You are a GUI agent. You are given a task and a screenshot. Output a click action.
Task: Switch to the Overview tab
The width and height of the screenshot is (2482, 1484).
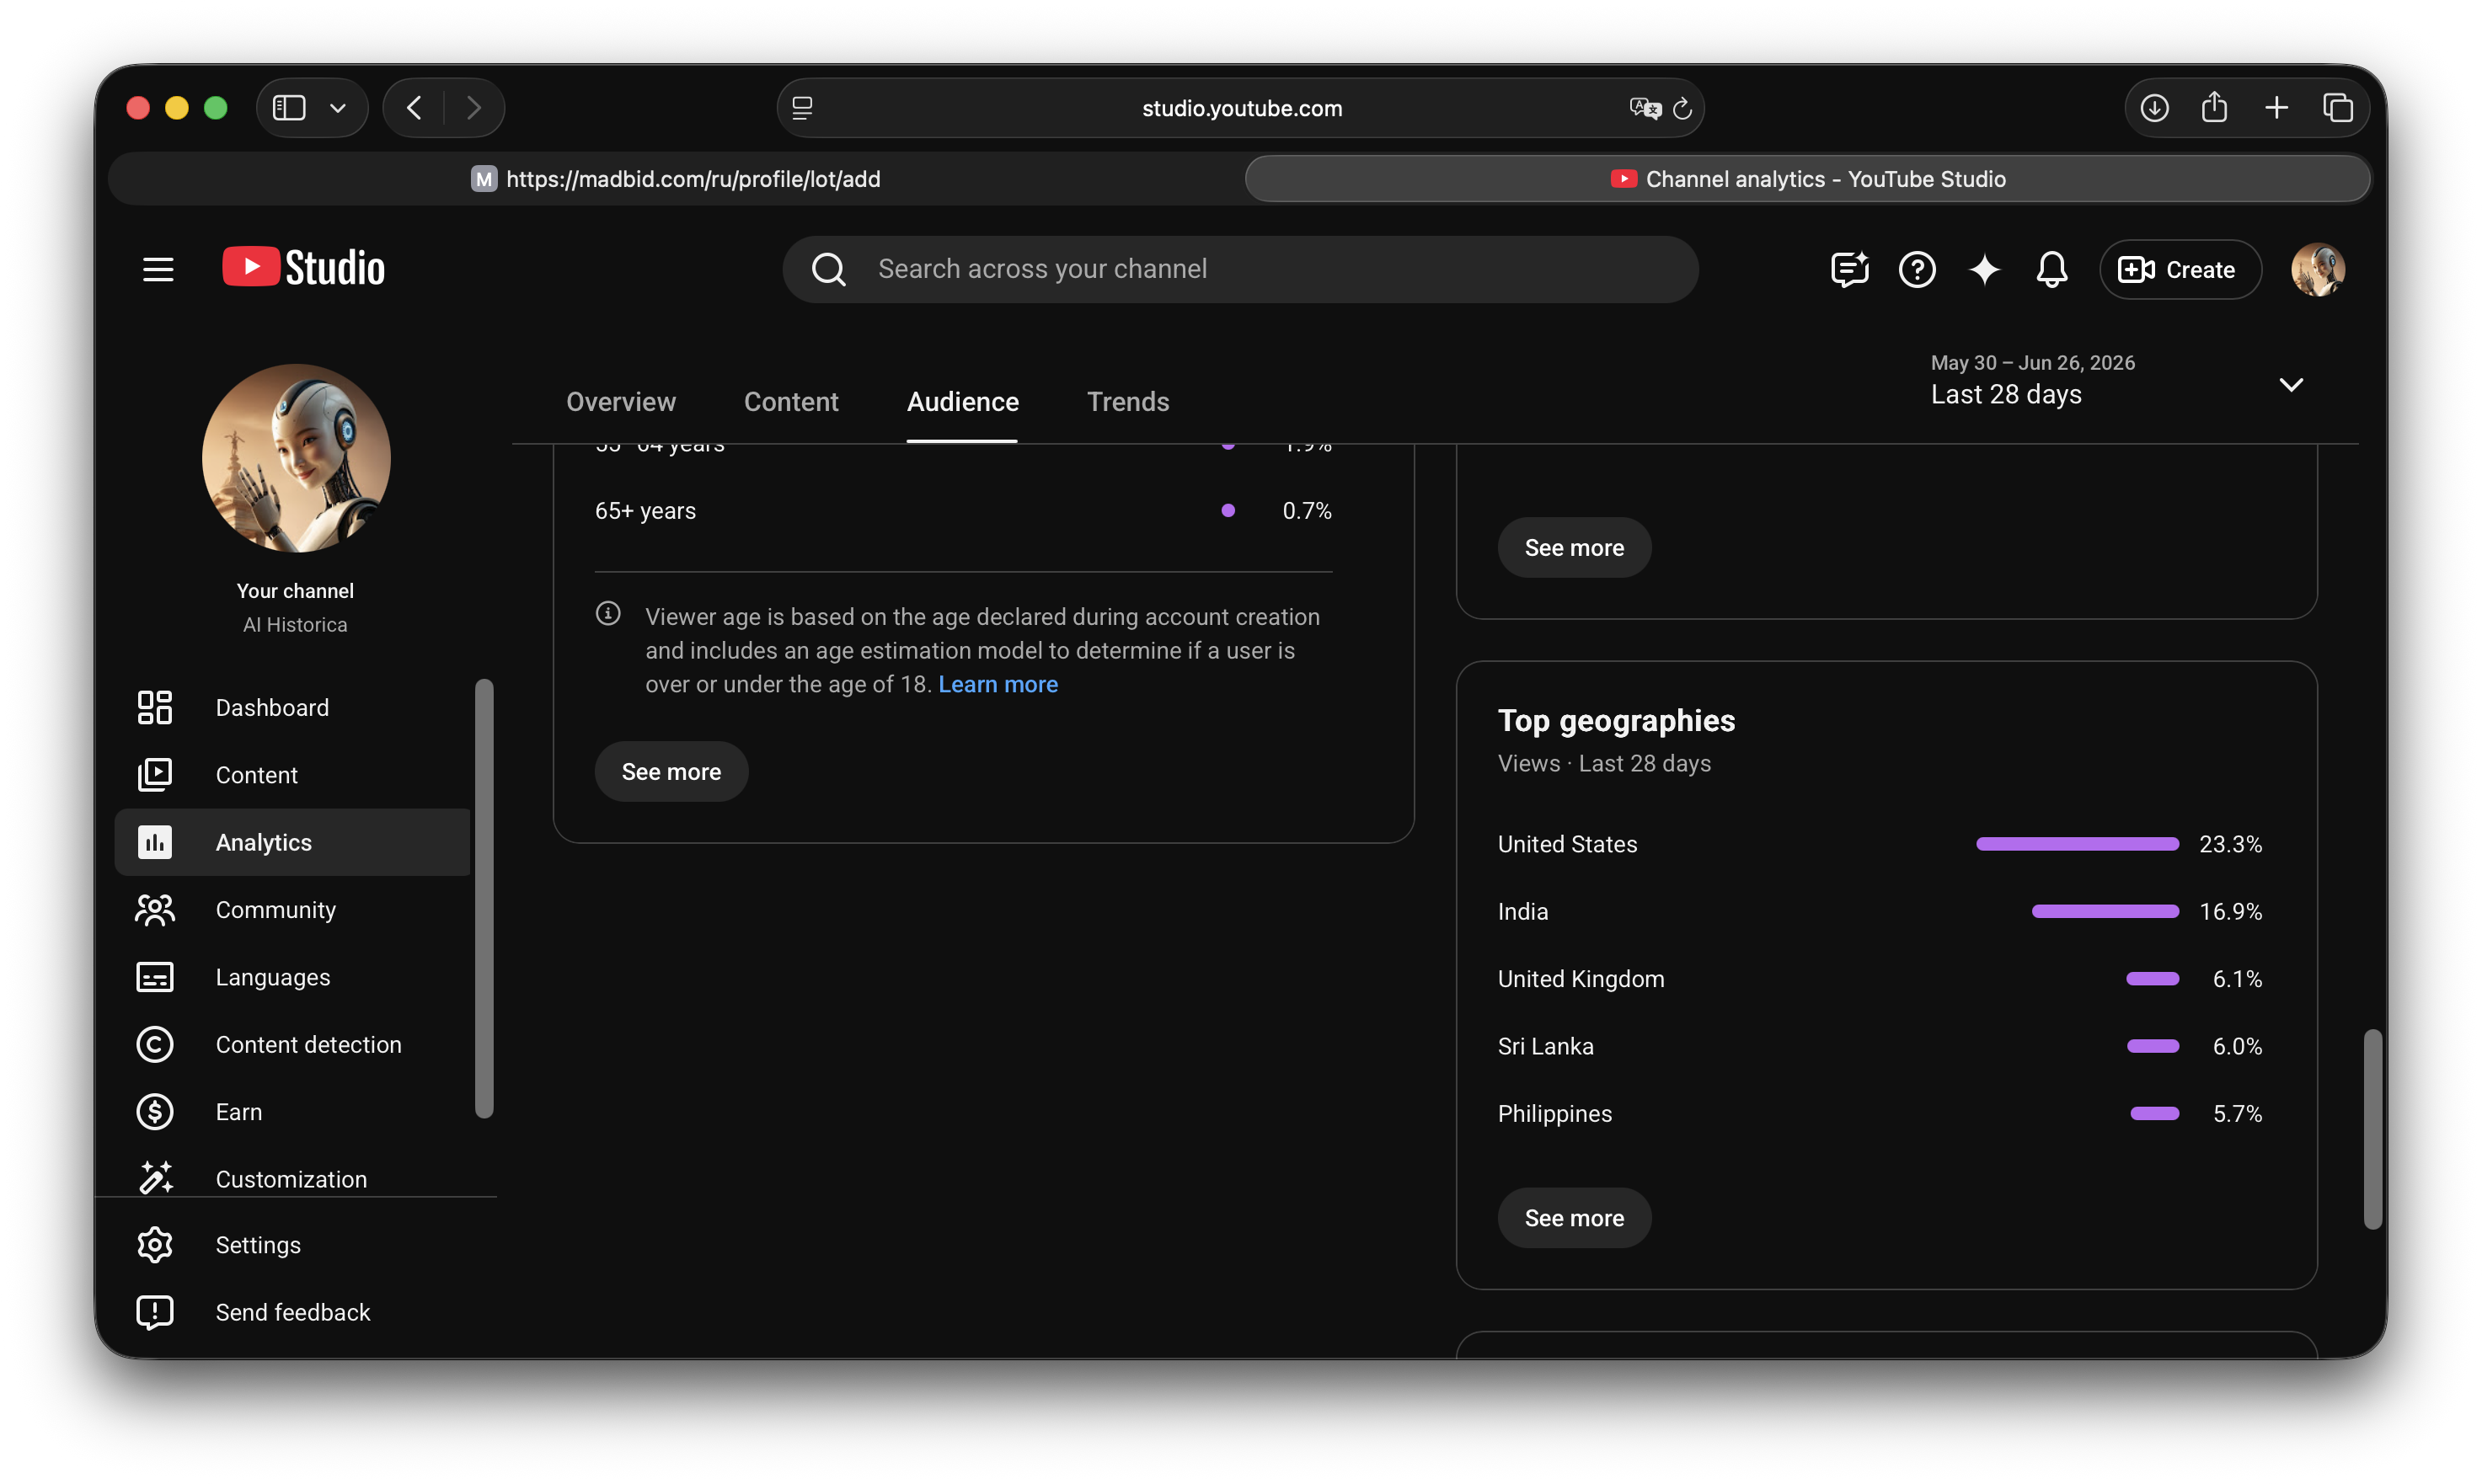point(621,401)
